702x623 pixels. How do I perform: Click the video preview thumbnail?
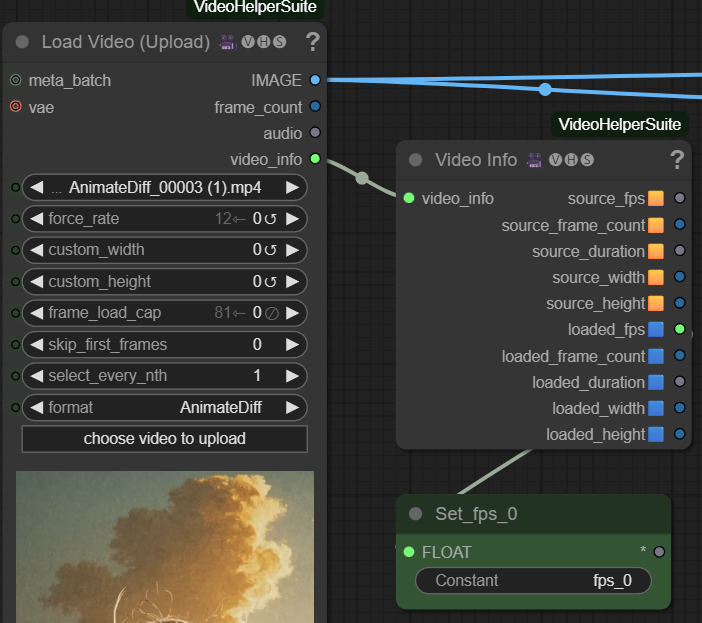(165, 546)
